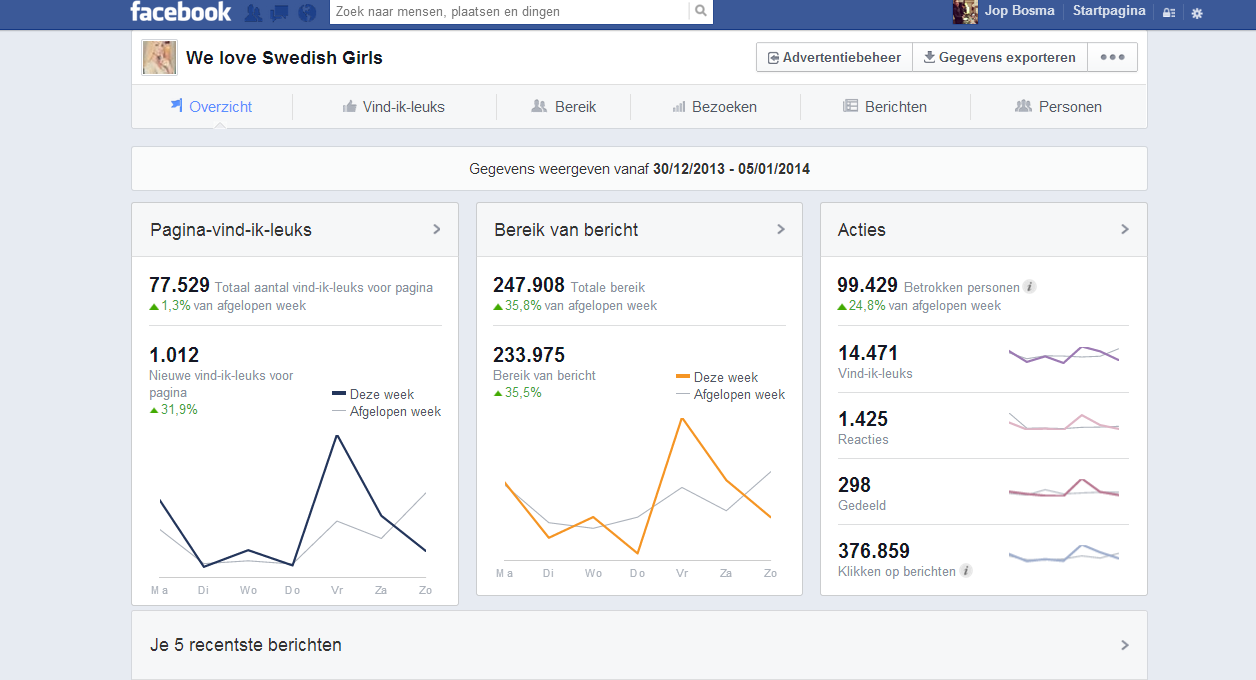This screenshot has width=1256, height=680.
Task: Click the page profile thumbnail
Action: coord(160,58)
